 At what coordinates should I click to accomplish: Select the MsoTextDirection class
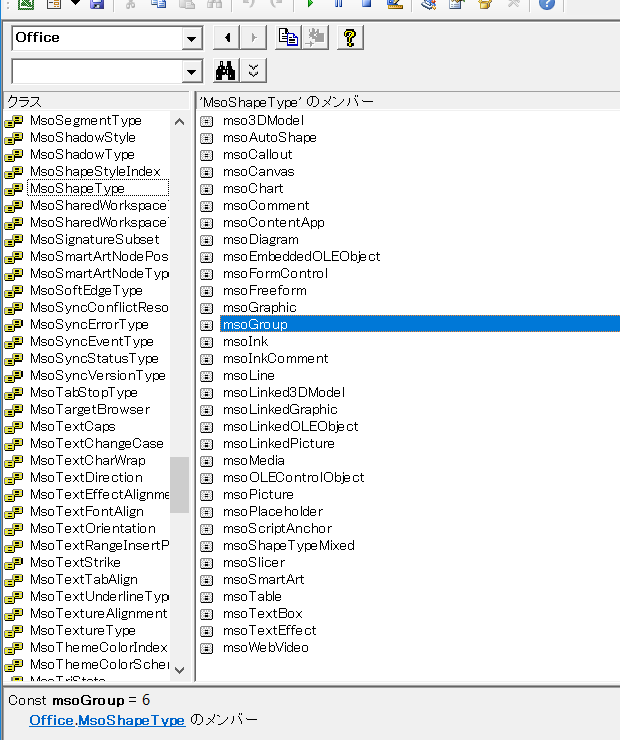(x=86, y=478)
